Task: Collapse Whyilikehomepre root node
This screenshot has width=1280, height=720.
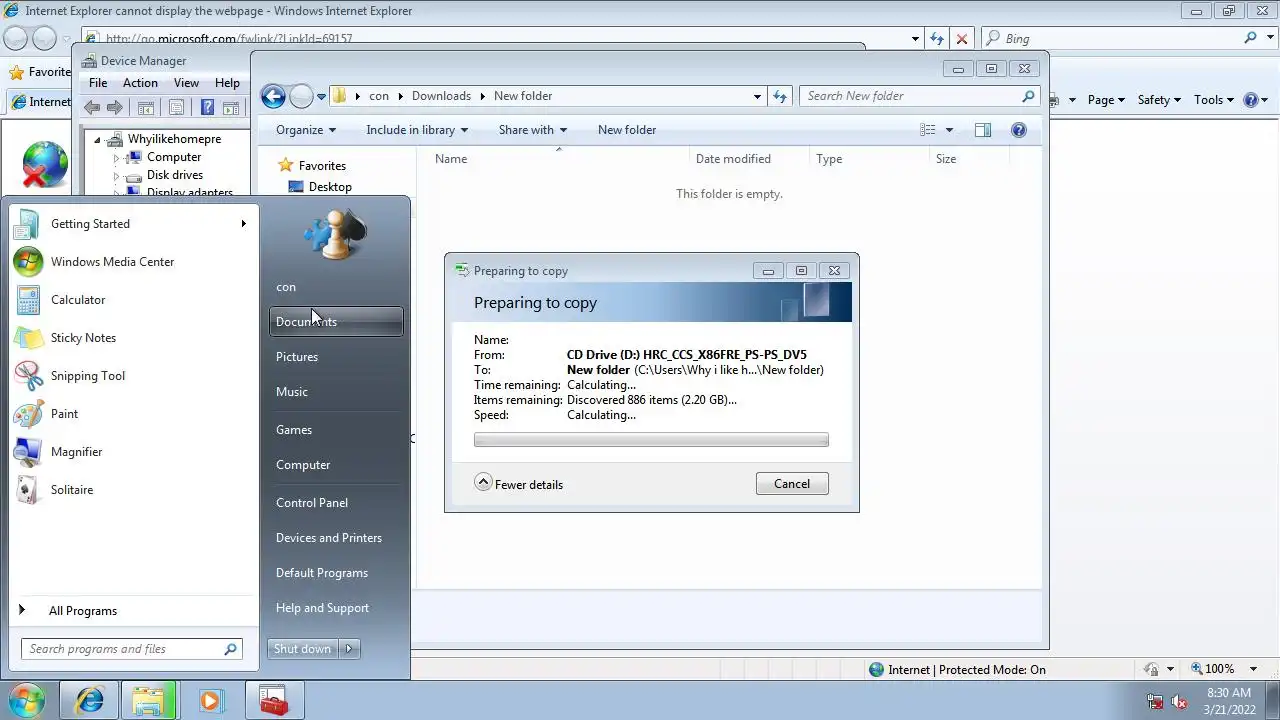Action: click(x=98, y=140)
